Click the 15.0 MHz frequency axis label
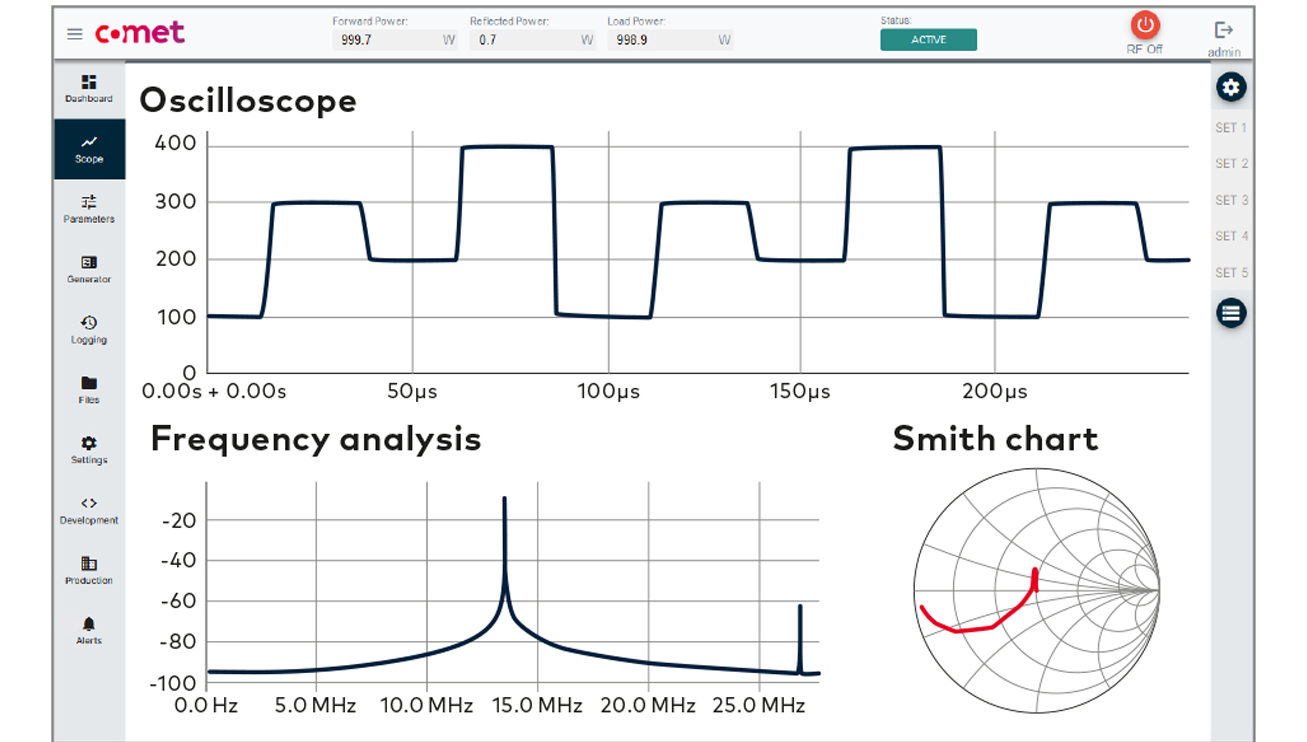Viewport: 1307px width, 742px height. coord(538,706)
